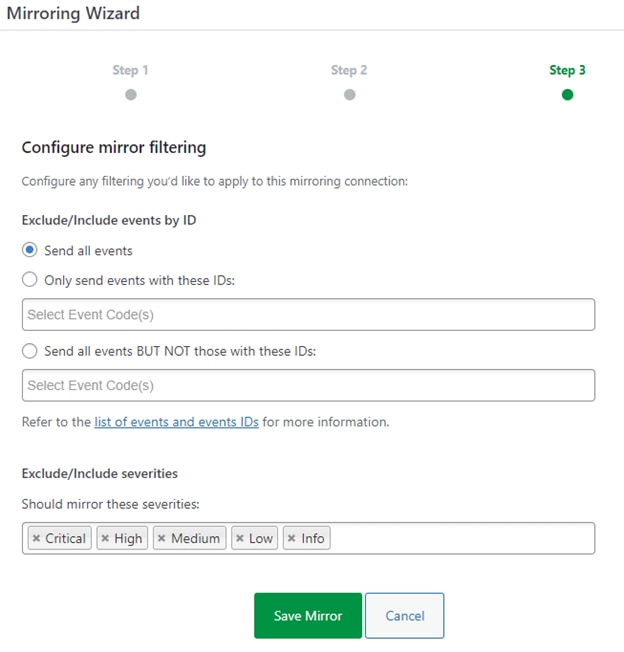Screen dimensions: 624x652
Task: Click the Step 1 progress dot
Action: point(131,95)
